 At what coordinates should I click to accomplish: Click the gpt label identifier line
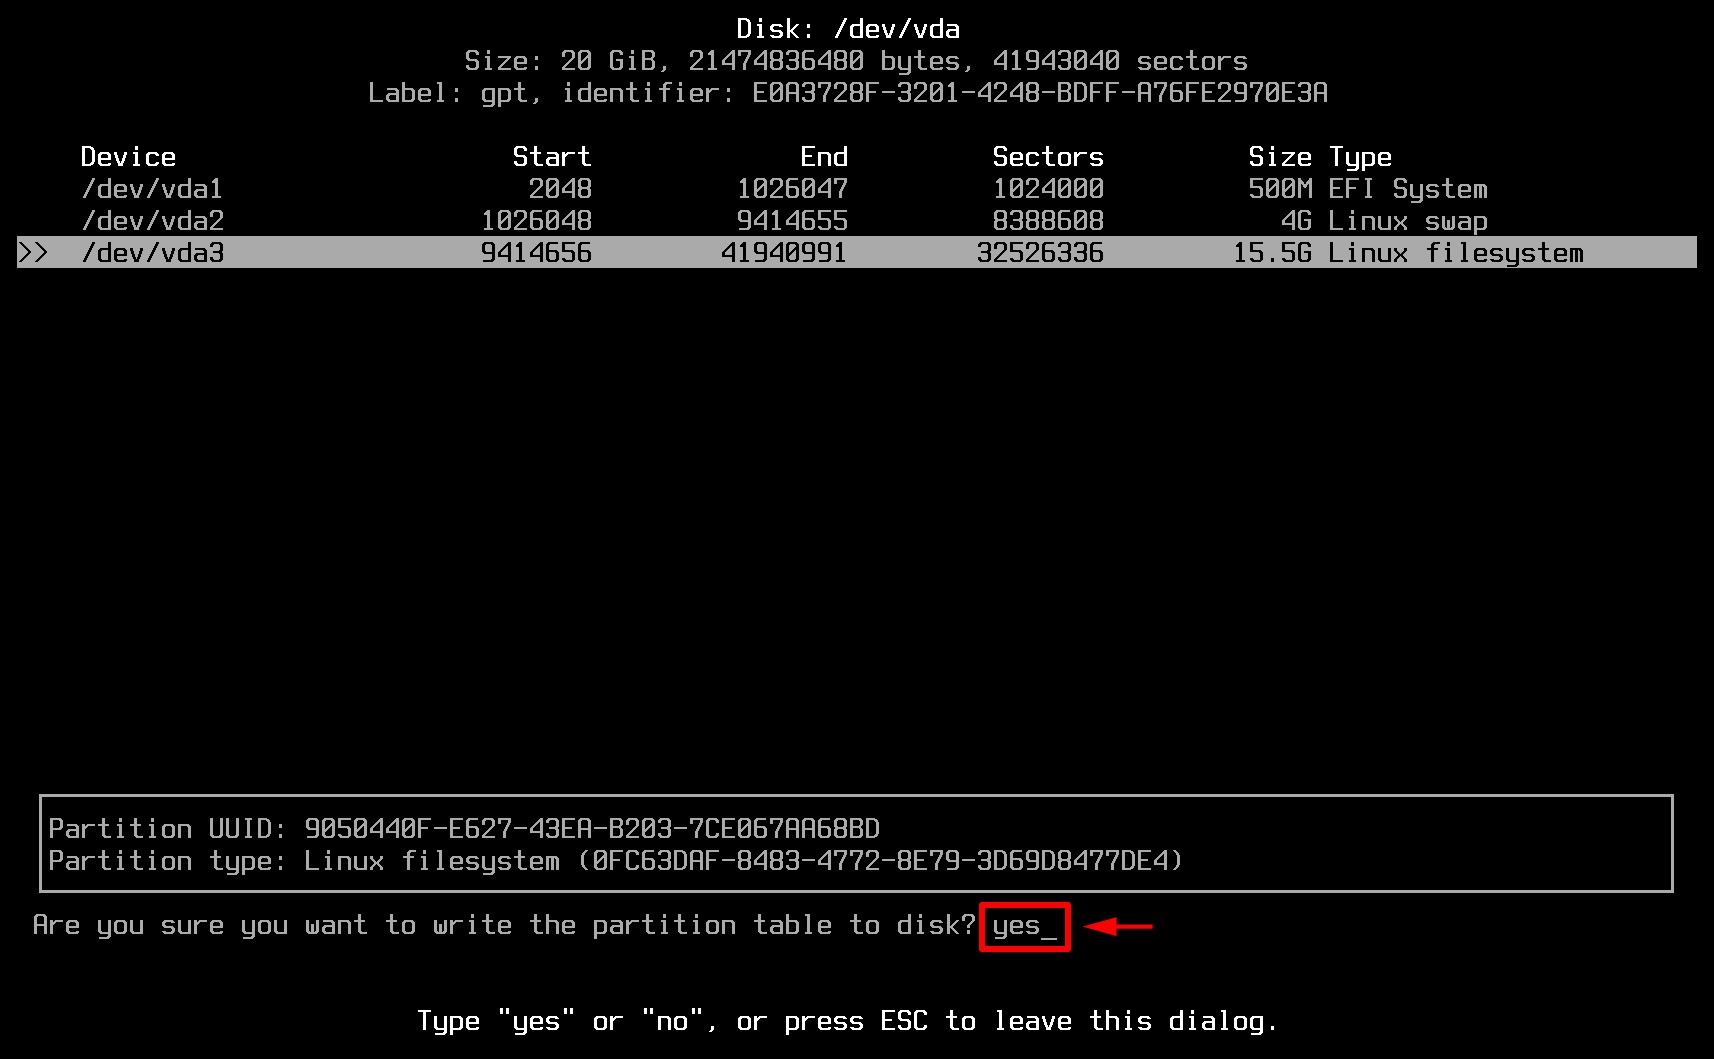click(x=848, y=93)
